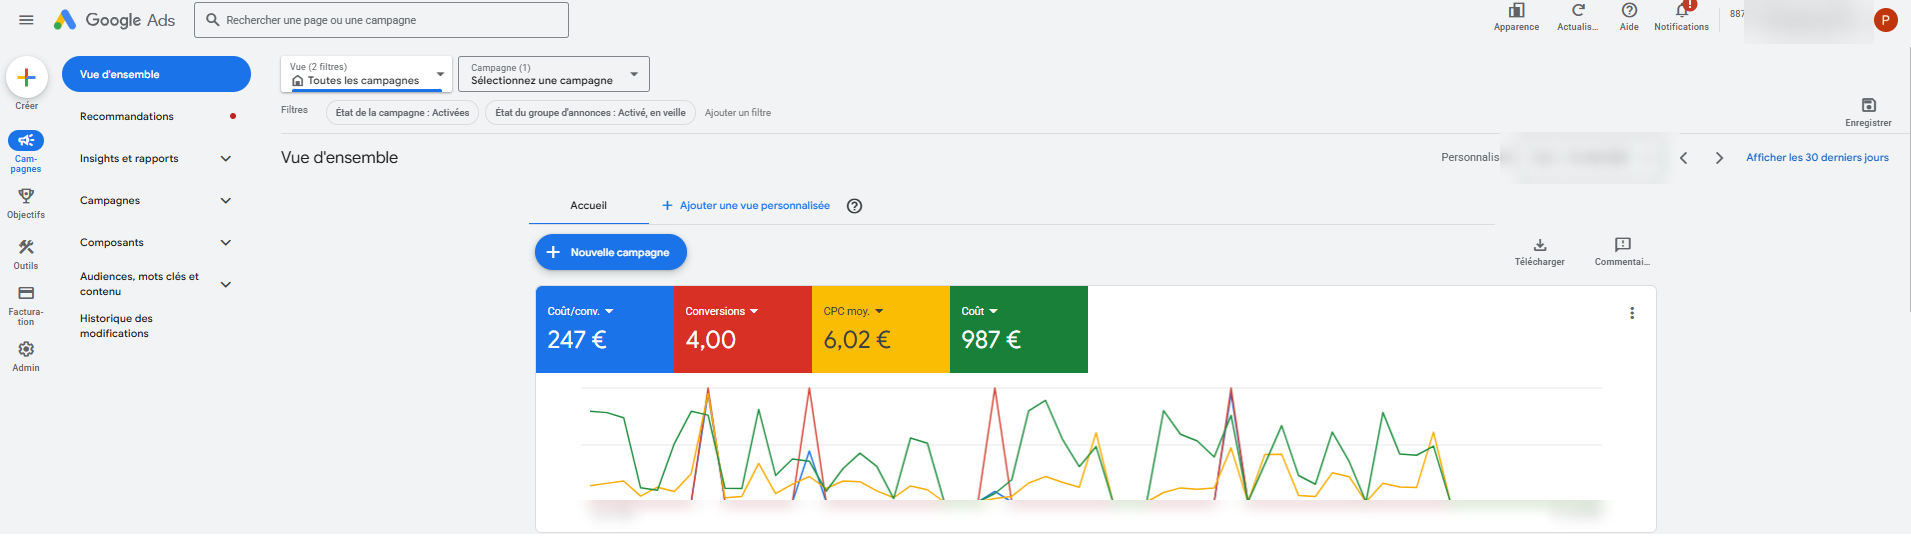
Task: Expand Audiences, mots clés et contenu
Action: (226, 285)
